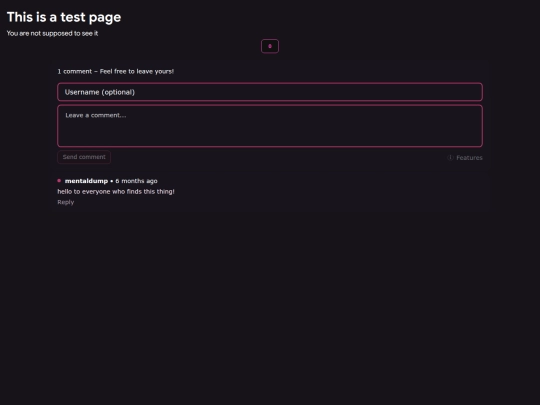Viewport: 540px width, 405px height.
Task: Select the mentaldump username
Action: click(x=86, y=181)
